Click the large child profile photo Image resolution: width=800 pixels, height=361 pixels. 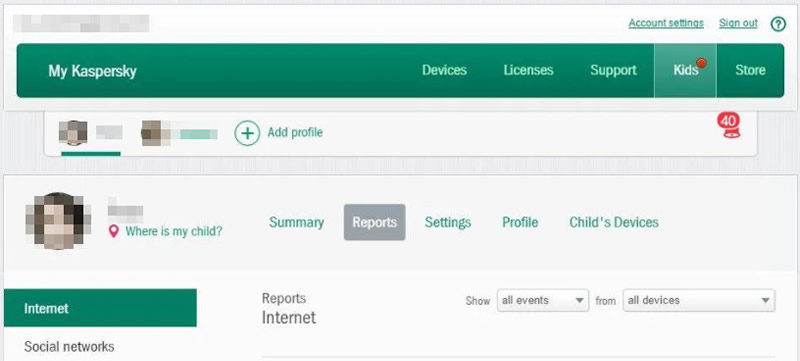pyautogui.click(x=58, y=221)
